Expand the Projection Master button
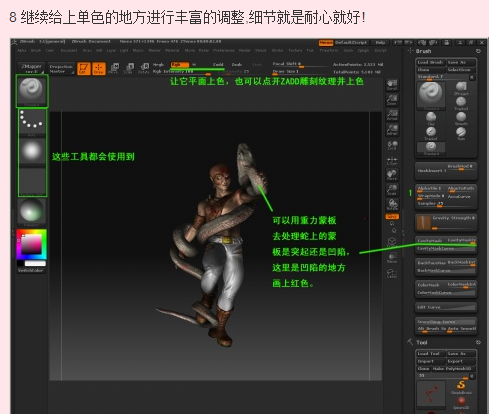The image size is (489, 414). [61, 69]
